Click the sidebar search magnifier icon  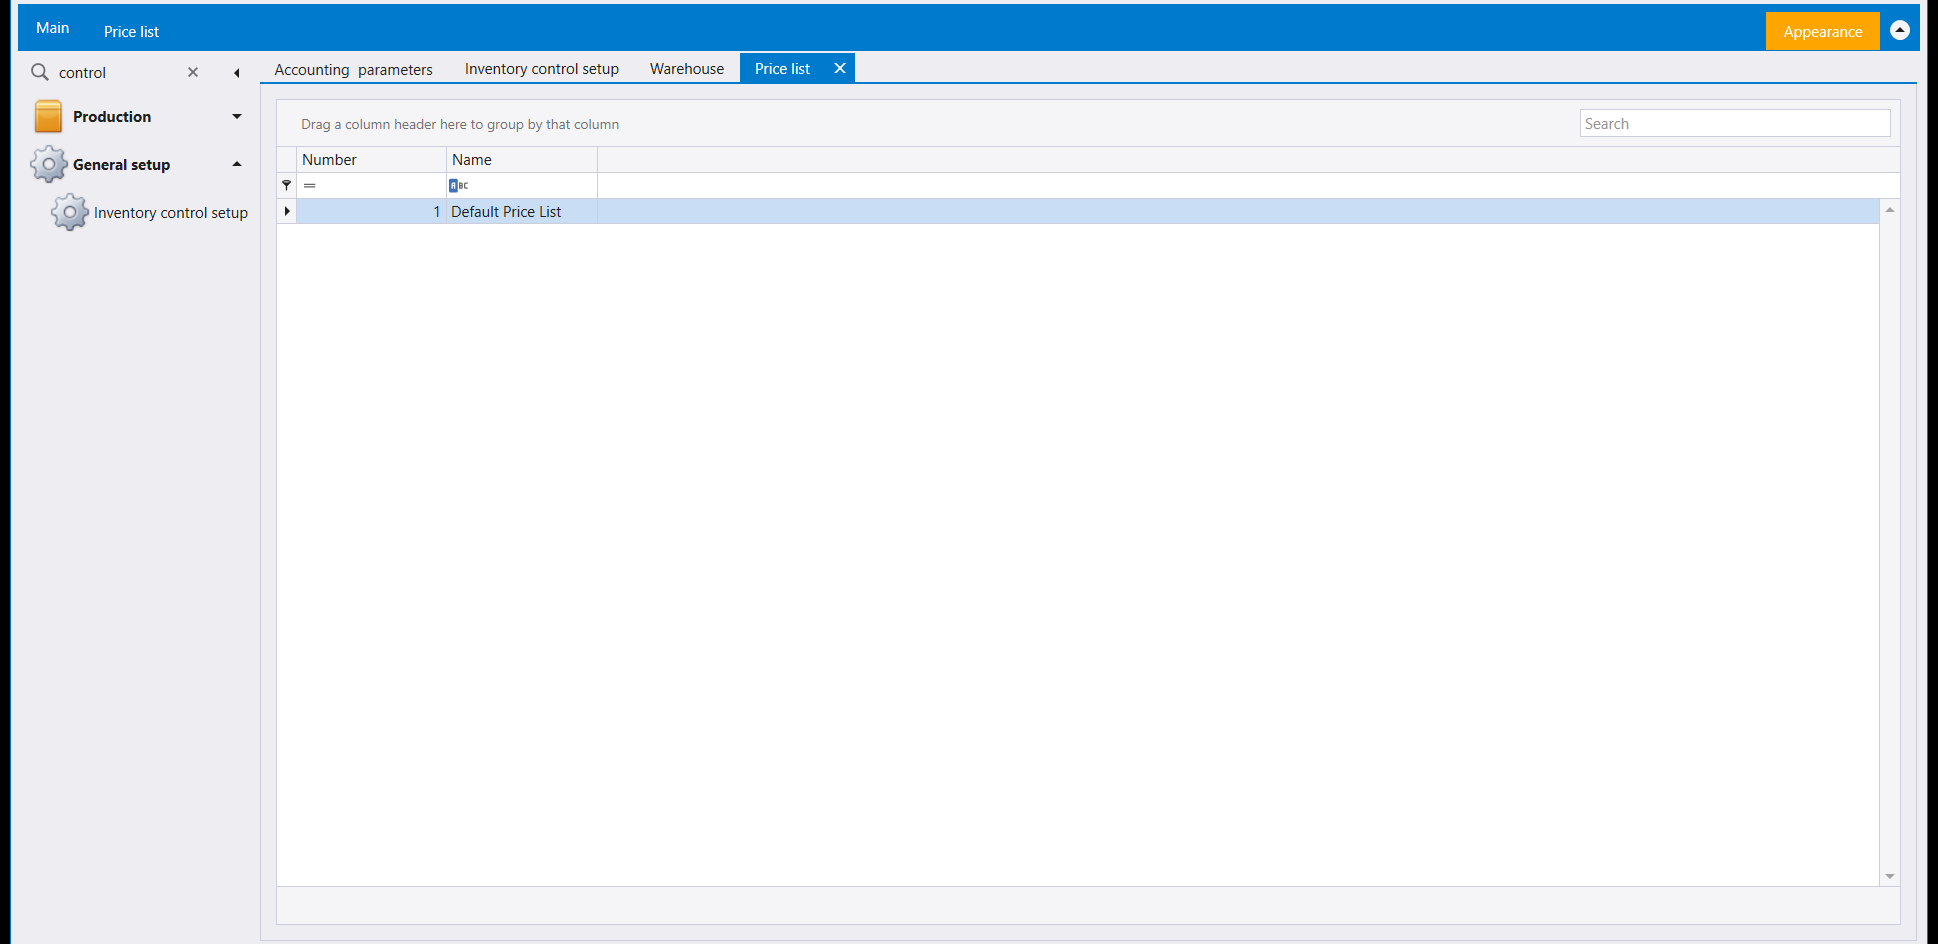pos(40,72)
